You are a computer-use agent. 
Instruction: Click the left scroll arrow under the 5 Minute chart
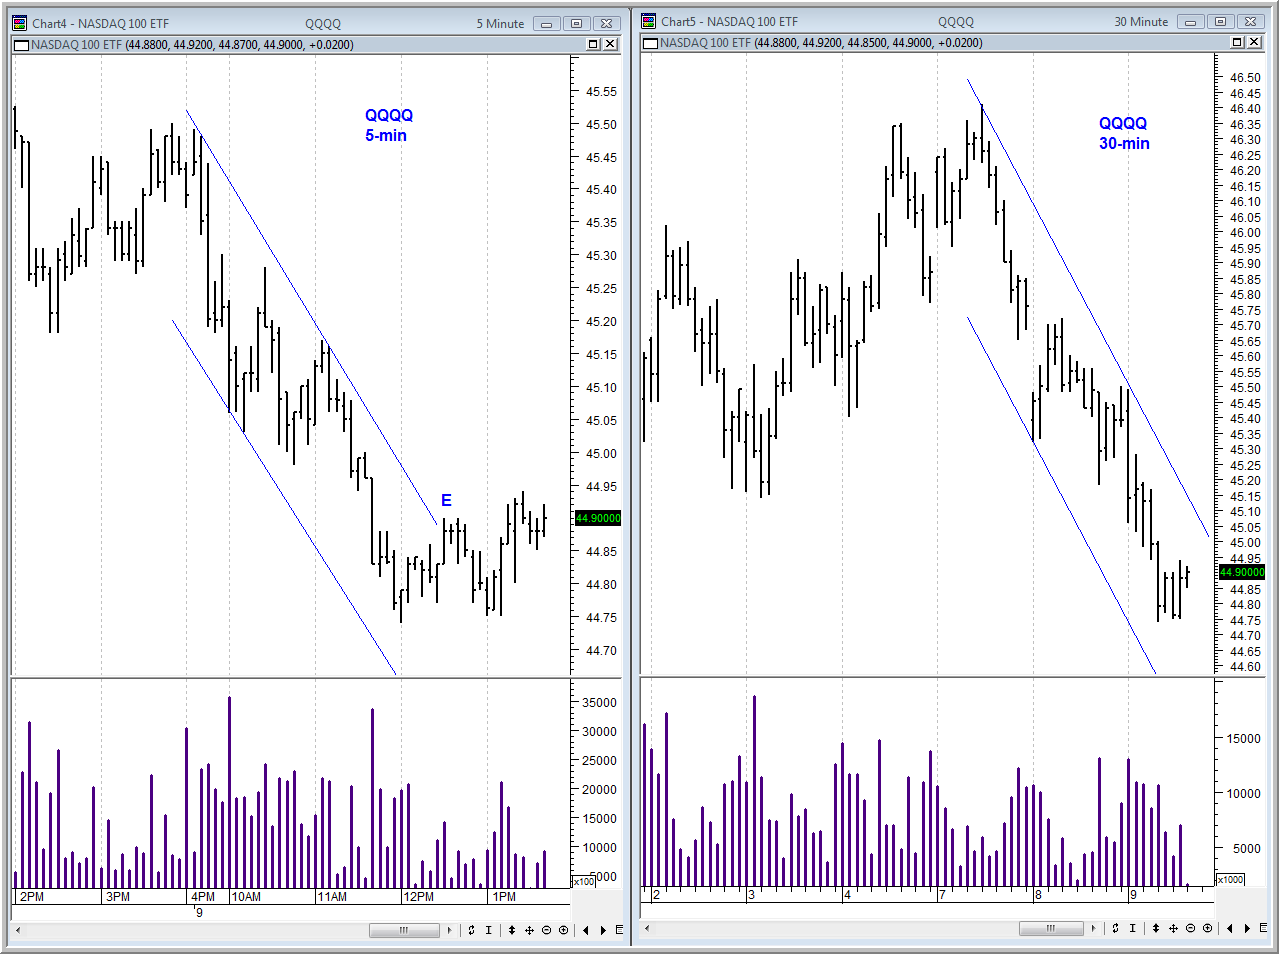[18, 930]
